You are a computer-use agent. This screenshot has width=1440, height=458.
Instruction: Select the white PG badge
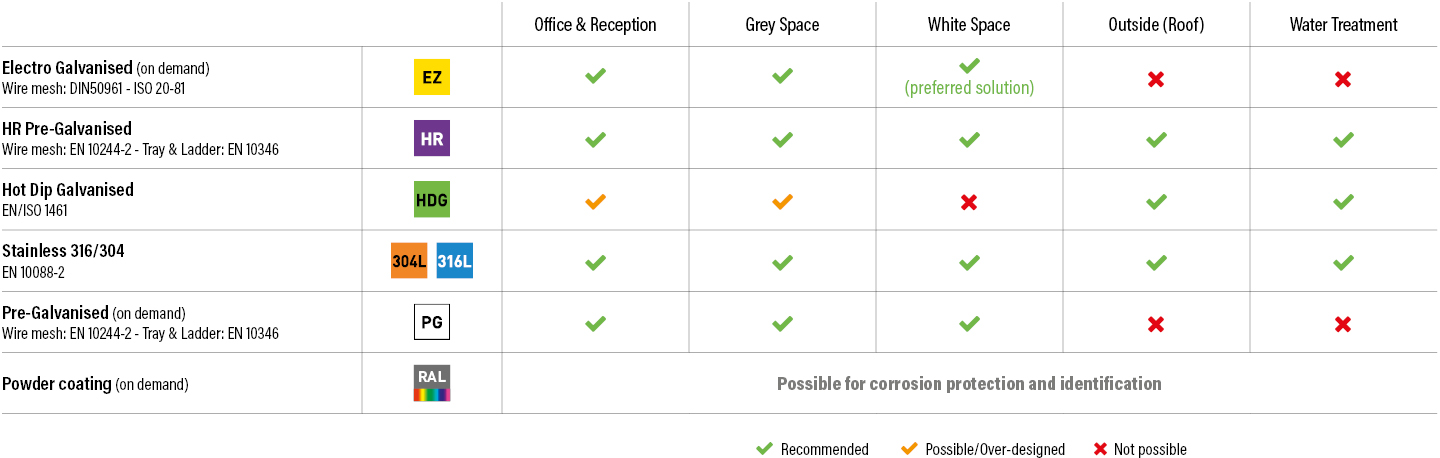432,322
